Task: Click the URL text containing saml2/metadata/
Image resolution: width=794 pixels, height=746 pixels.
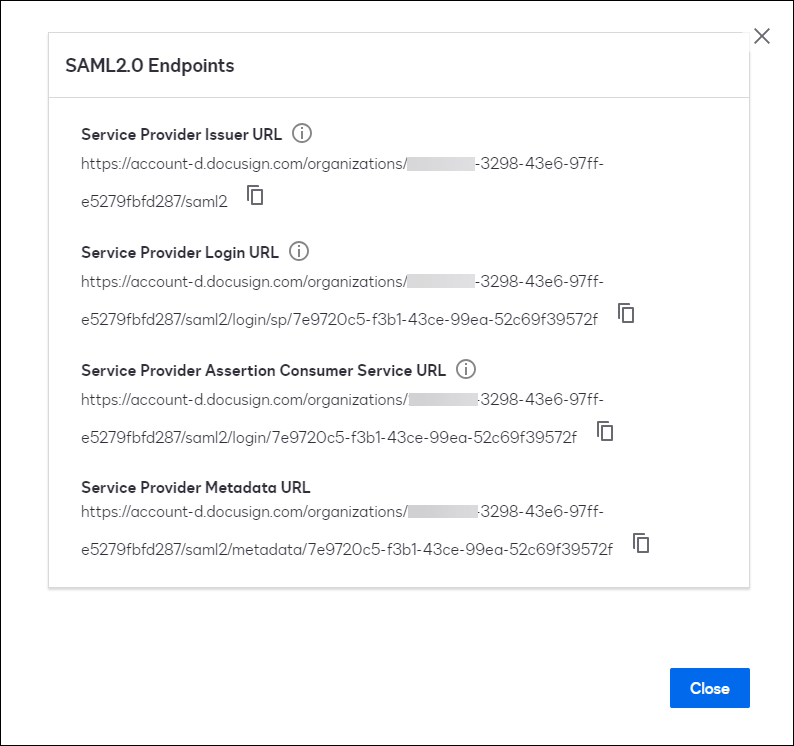Action: (x=347, y=530)
